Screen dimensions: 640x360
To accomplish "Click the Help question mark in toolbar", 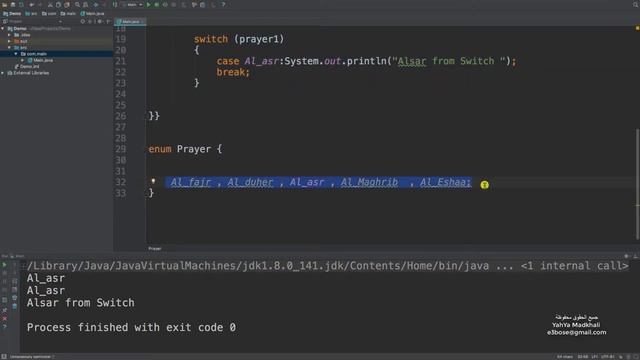I will (223, 5).
